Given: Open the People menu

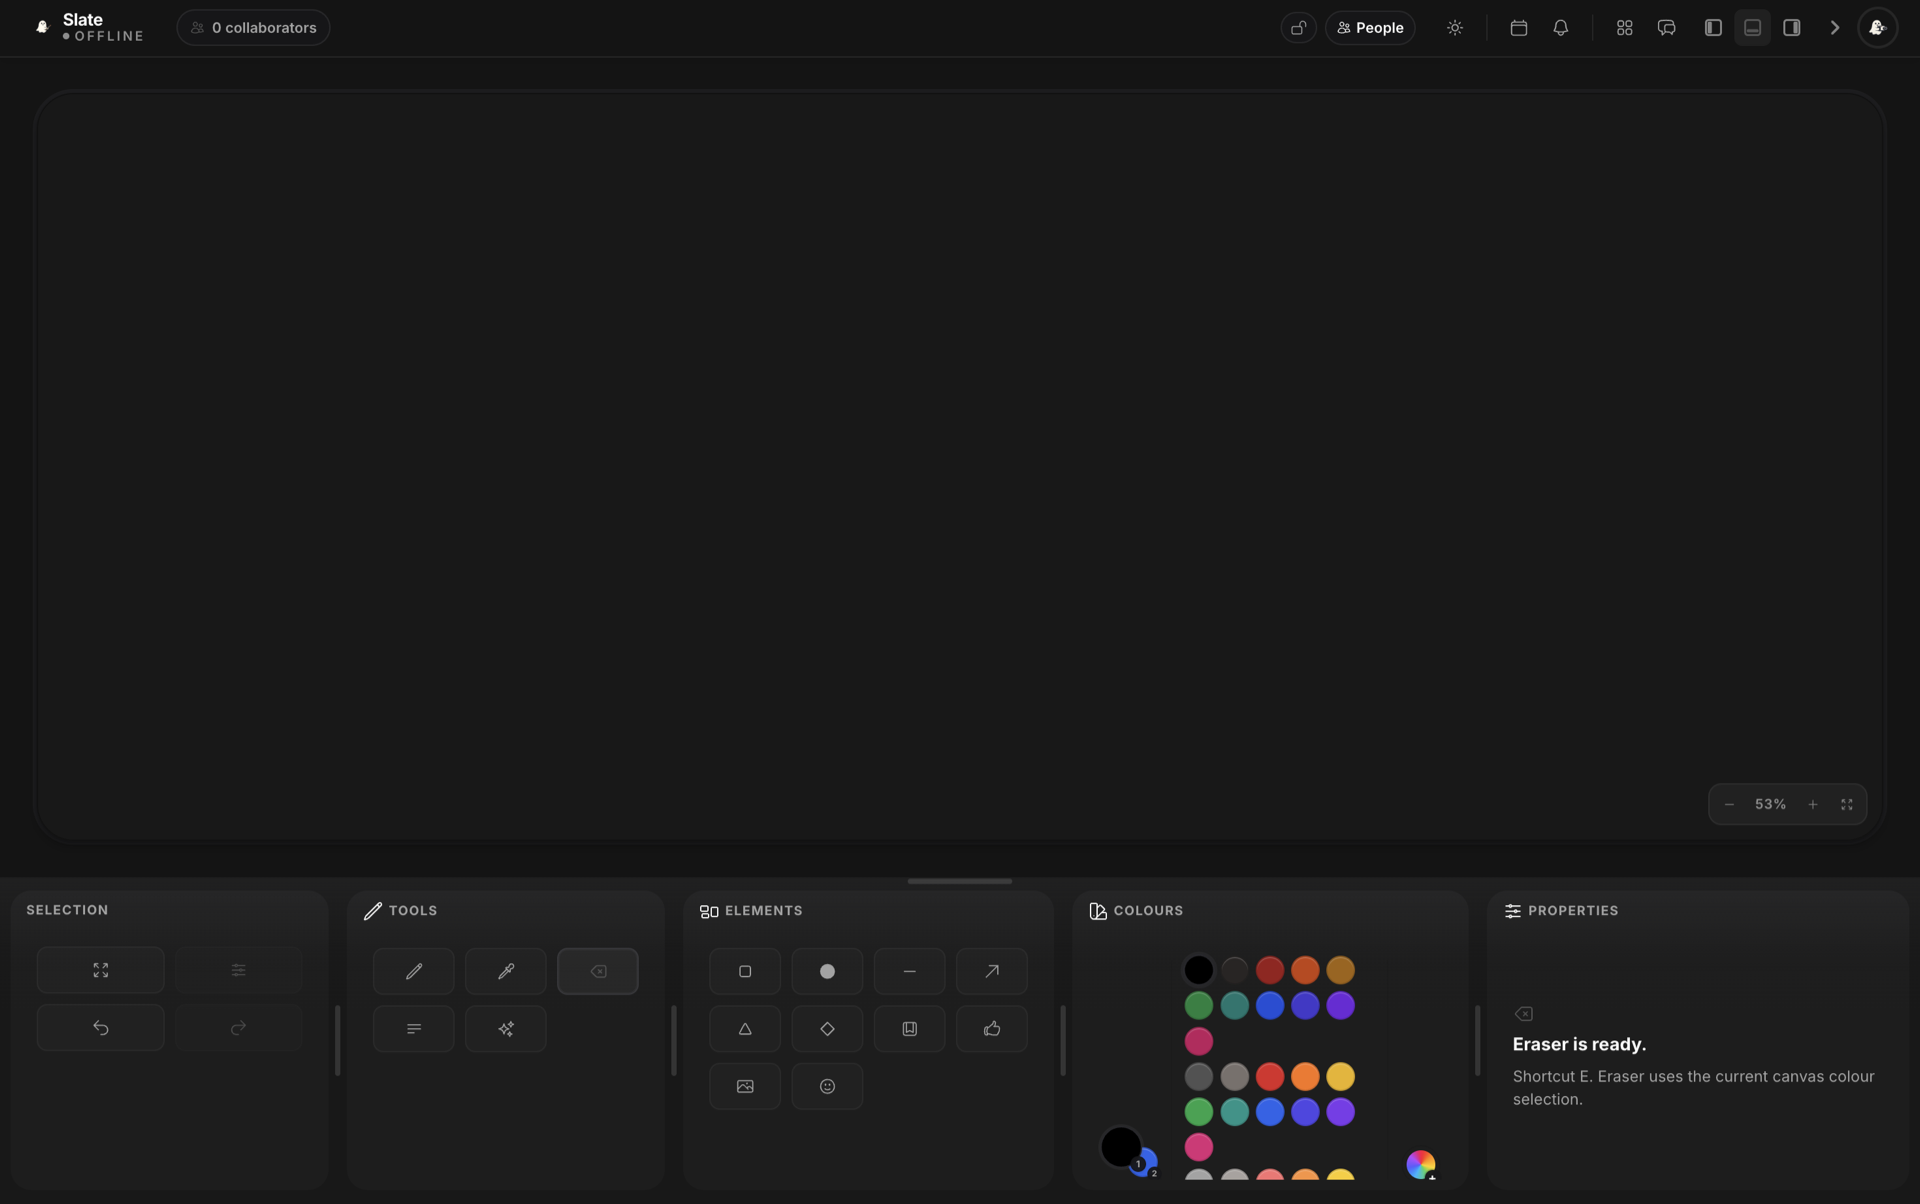Looking at the screenshot, I should [1370, 28].
